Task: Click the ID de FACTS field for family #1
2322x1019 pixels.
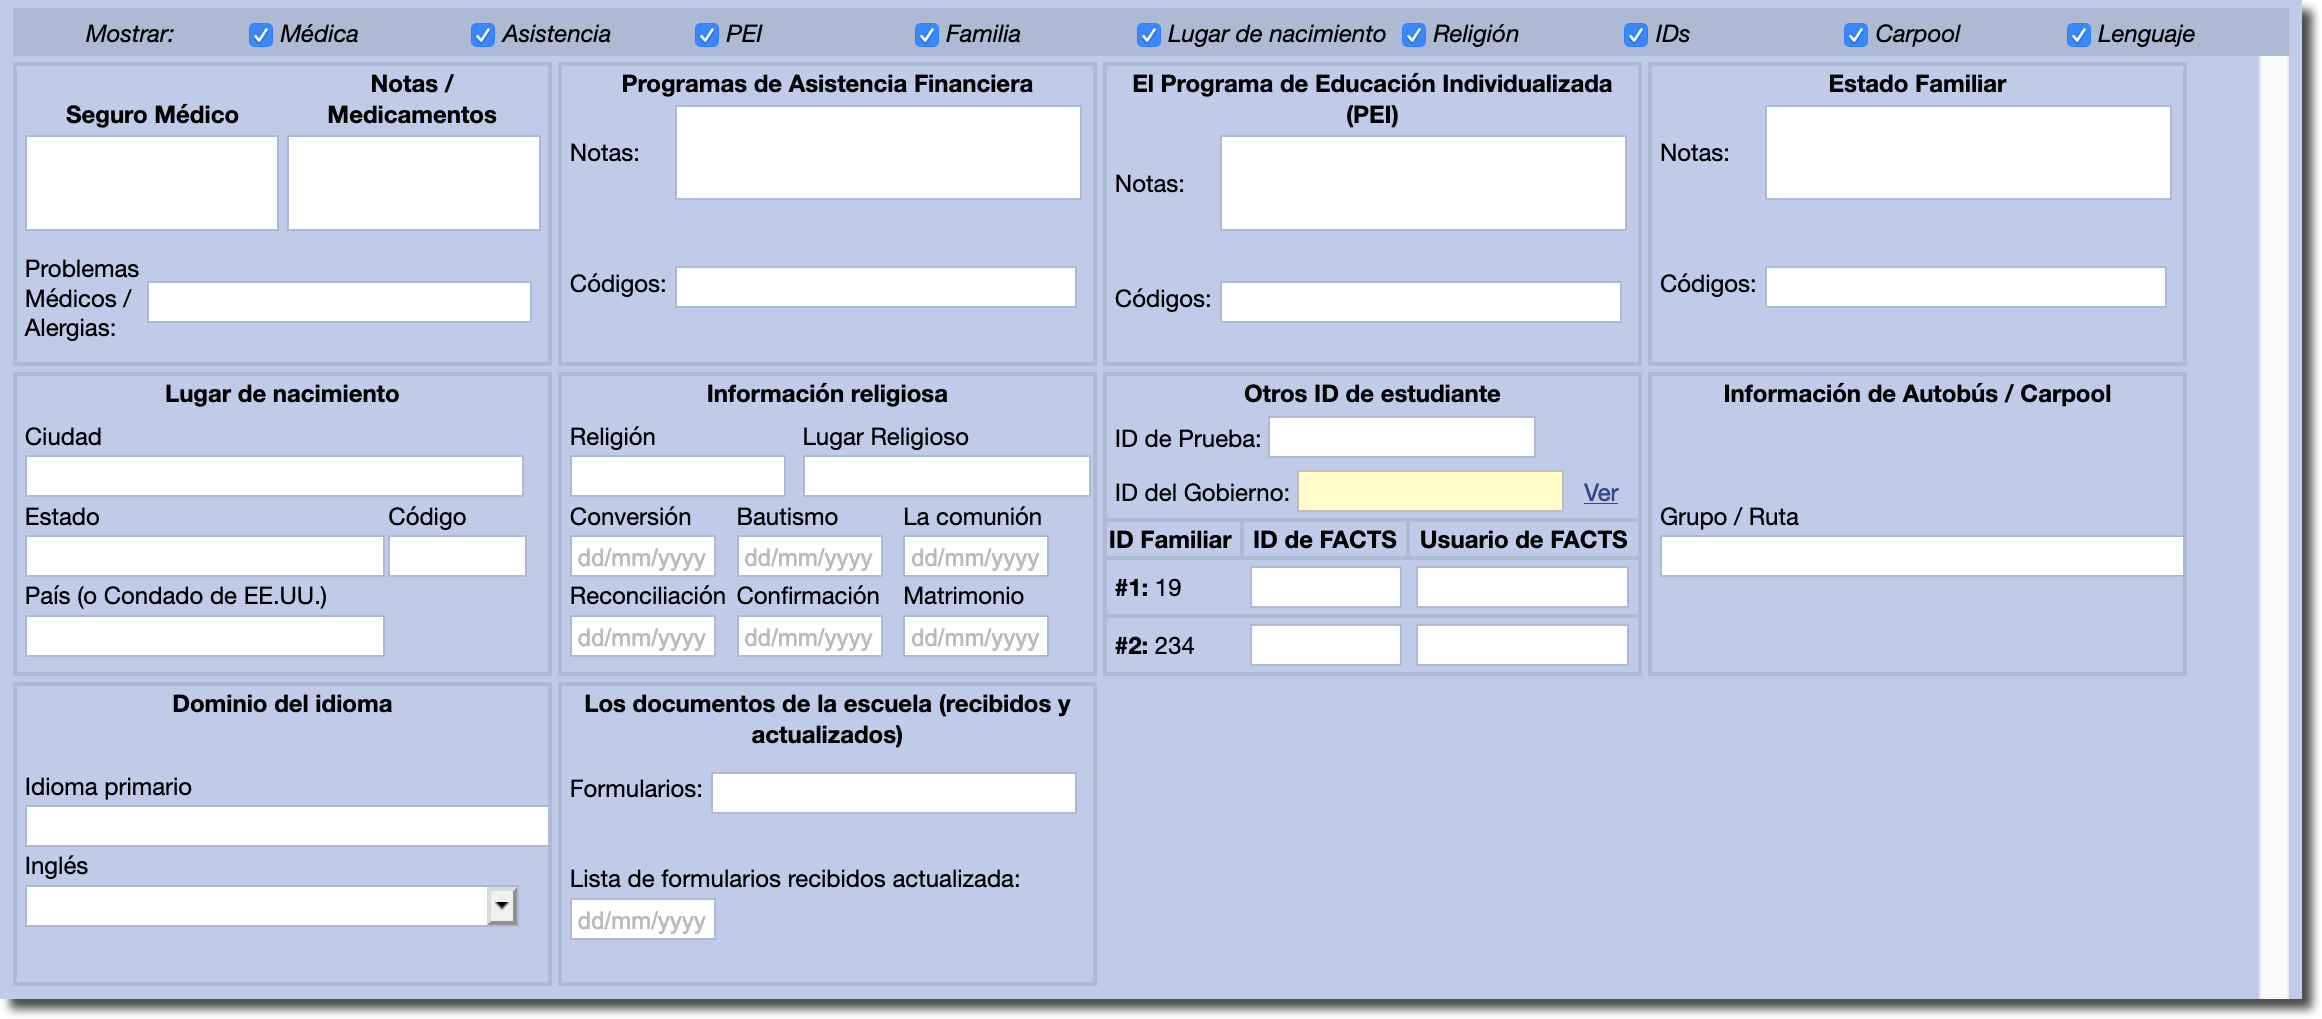Action: click(1325, 587)
